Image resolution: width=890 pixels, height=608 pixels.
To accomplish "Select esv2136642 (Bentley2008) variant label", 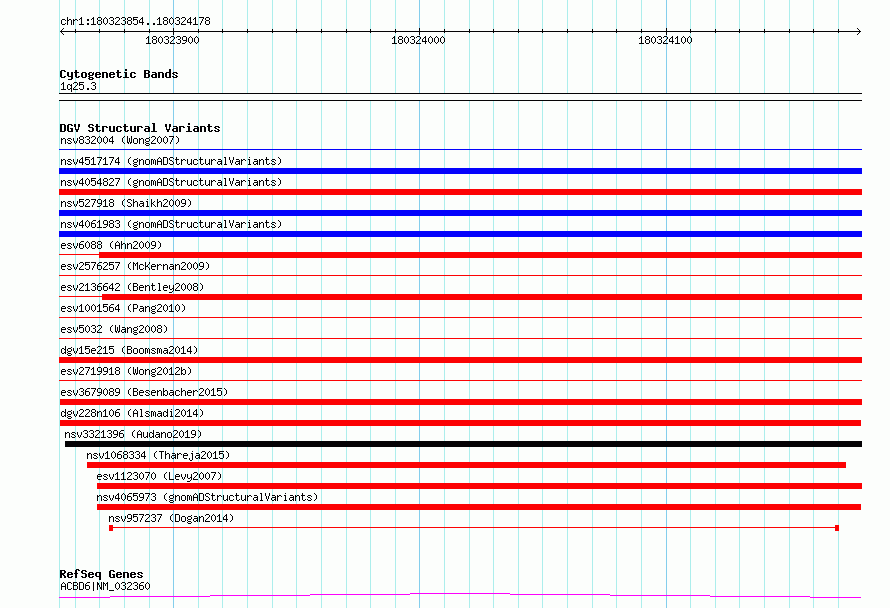I will (132, 287).
